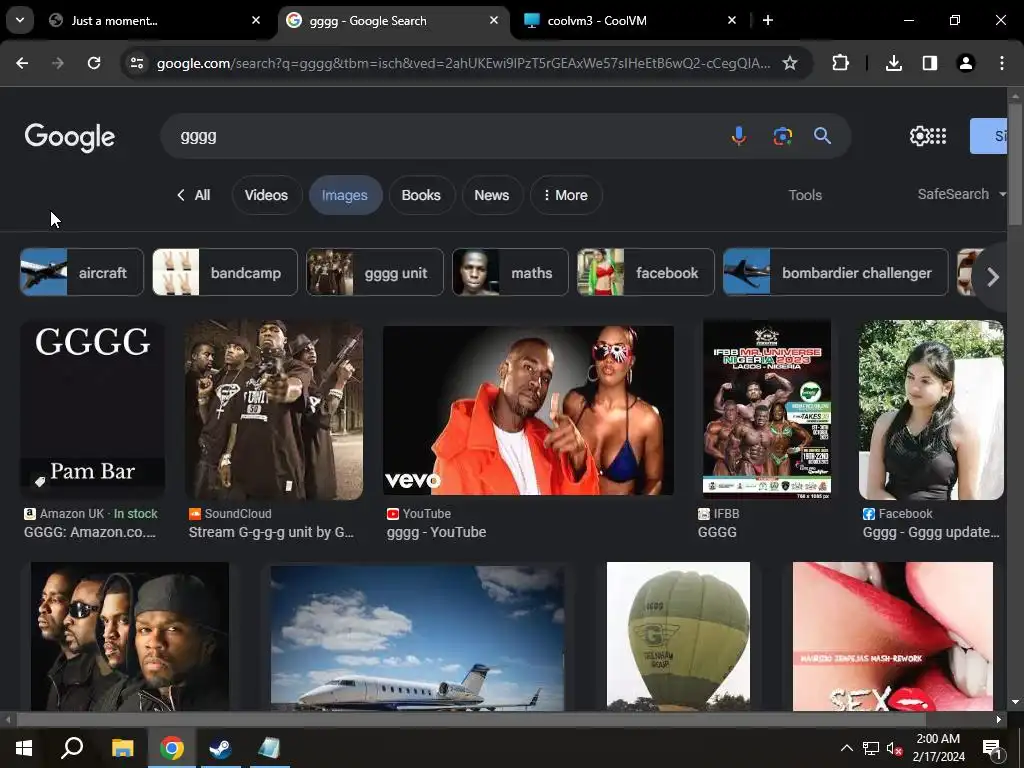The height and width of the screenshot is (768, 1024).
Task: Click the browser forward arrow
Action: click(x=58, y=63)
